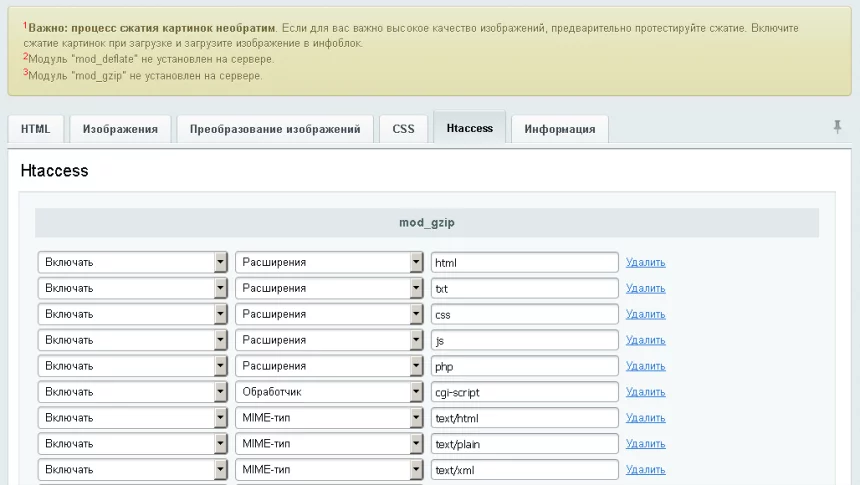The width and height of the screenshot is (860, 485).
Task: Open the Изображения tab
Action: click(120, 129)
